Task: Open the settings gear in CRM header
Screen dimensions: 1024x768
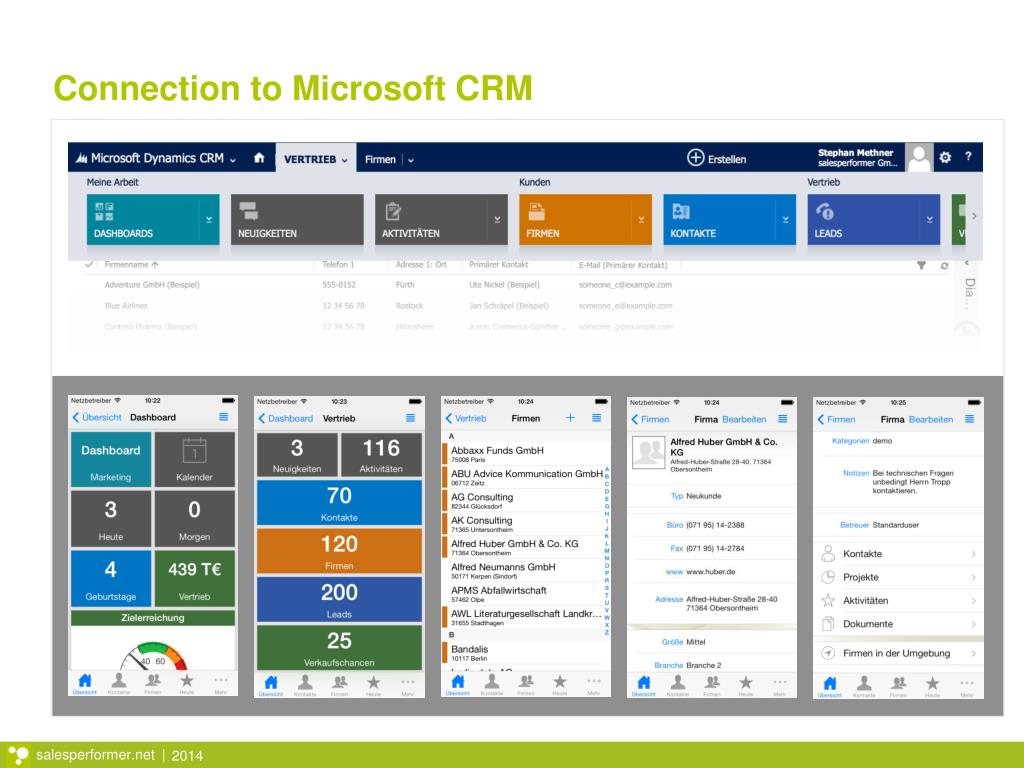Action: point(945,157)
